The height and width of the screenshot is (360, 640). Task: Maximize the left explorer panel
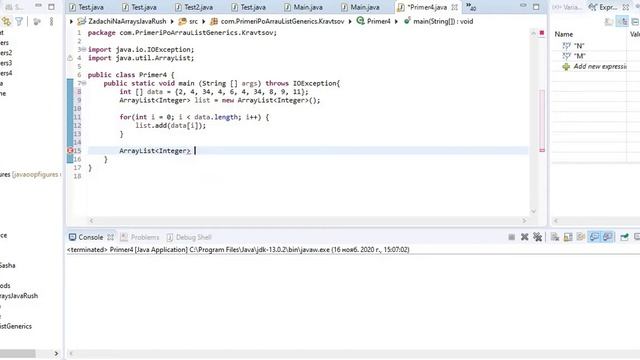(51, 7)
